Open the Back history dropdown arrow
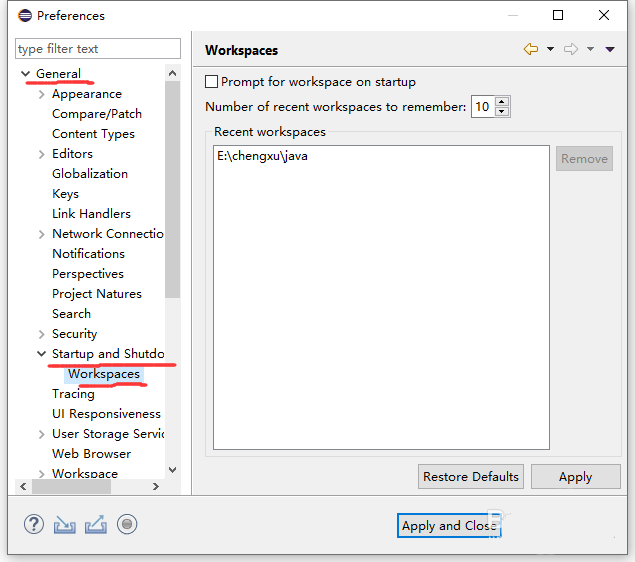The height and width of the screenshot is (562, 635). point(550,49)
